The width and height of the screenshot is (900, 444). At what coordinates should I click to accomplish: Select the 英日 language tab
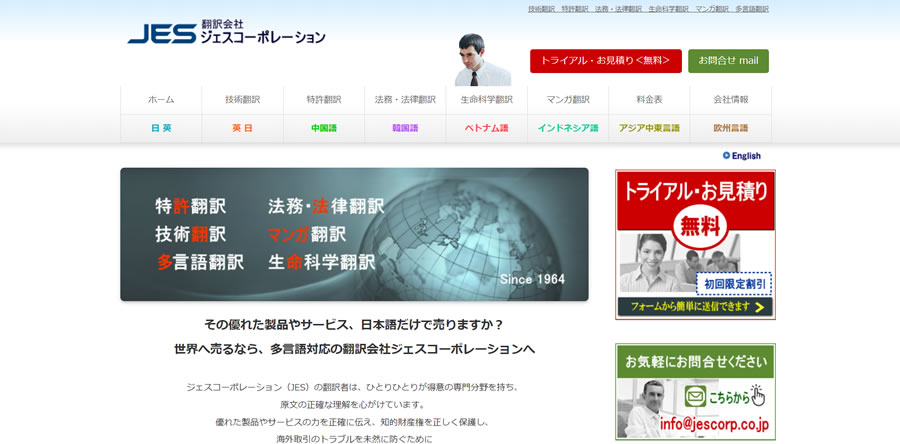click(243, 128)
